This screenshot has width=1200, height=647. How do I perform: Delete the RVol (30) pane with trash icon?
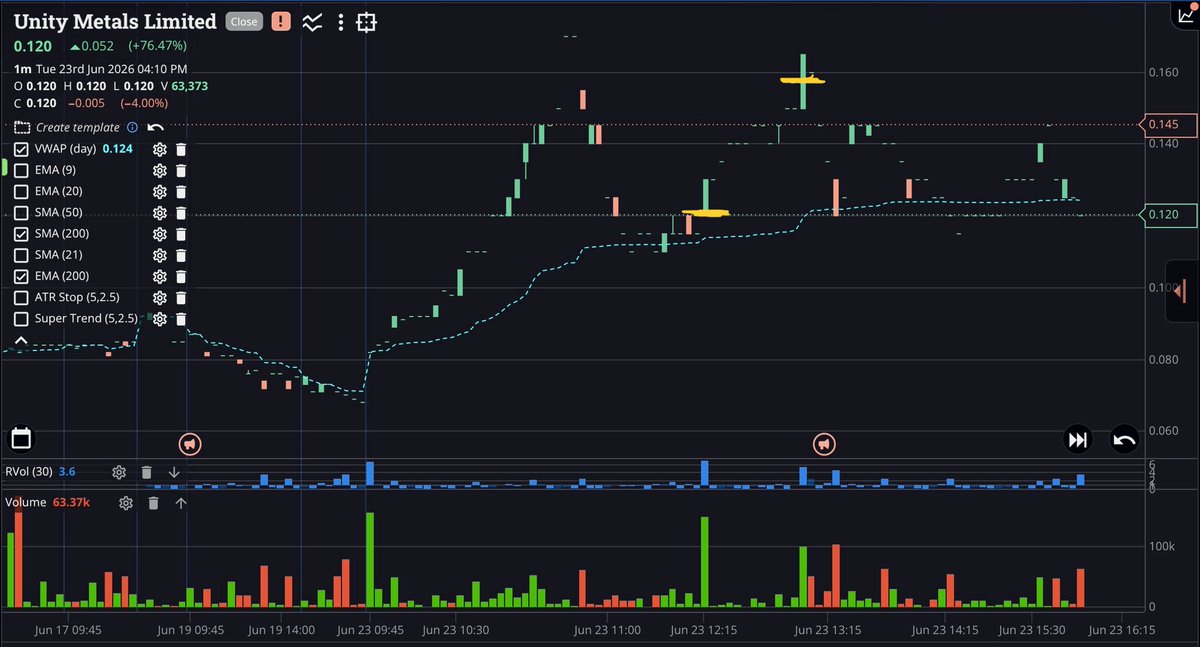147,472
